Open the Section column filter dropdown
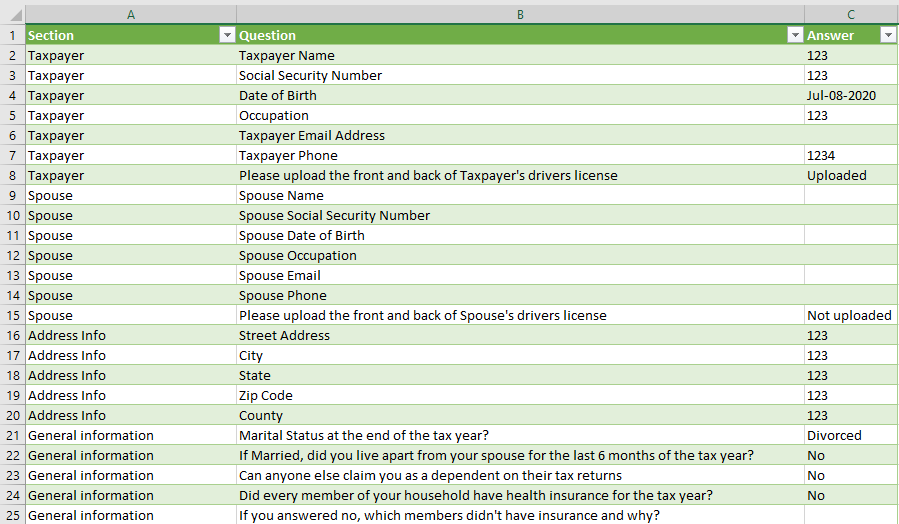The height and width of the screenshot is (524, 899). 226,35
